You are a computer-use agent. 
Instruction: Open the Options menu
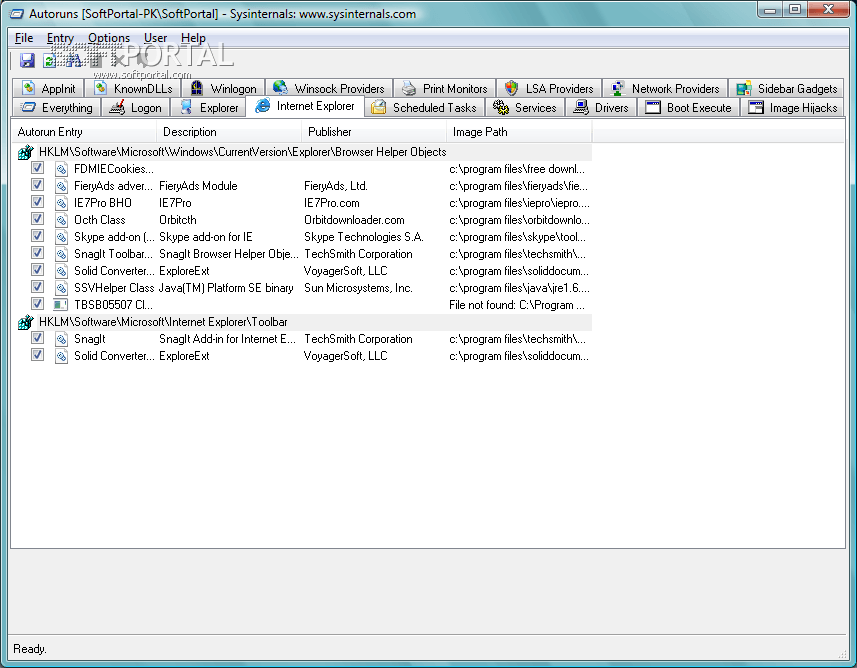point(109,38)
